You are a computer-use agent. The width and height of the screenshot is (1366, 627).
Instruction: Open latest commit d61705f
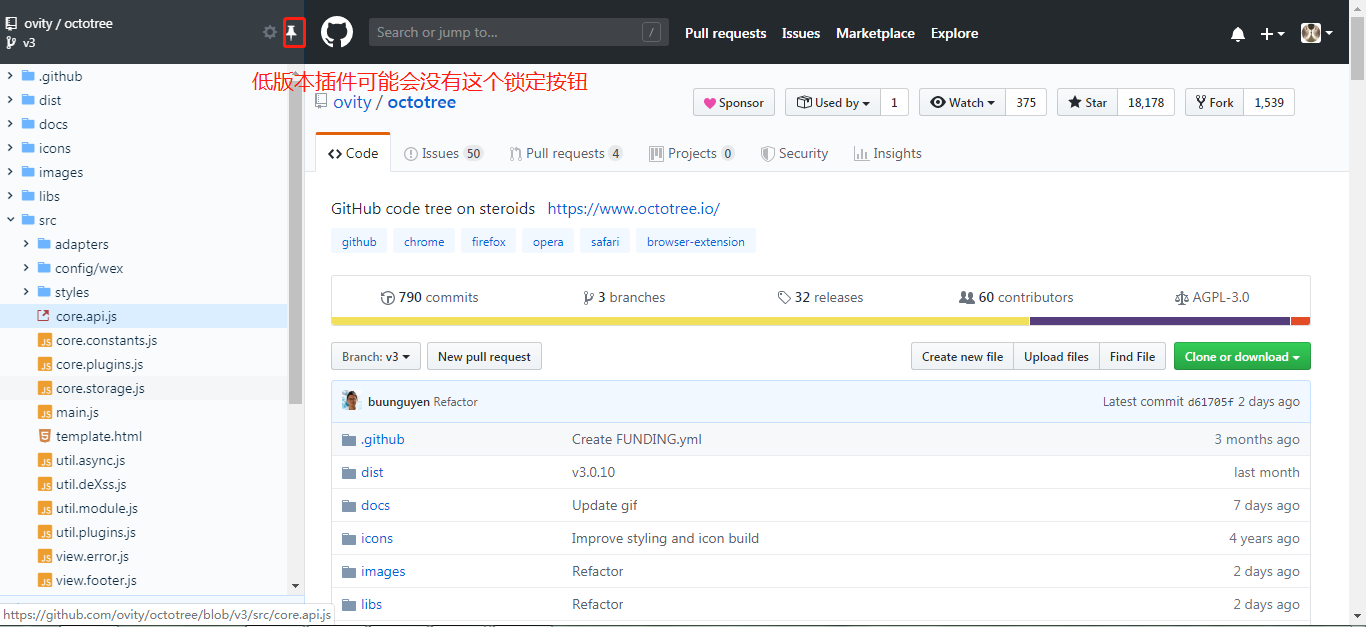1210,402
